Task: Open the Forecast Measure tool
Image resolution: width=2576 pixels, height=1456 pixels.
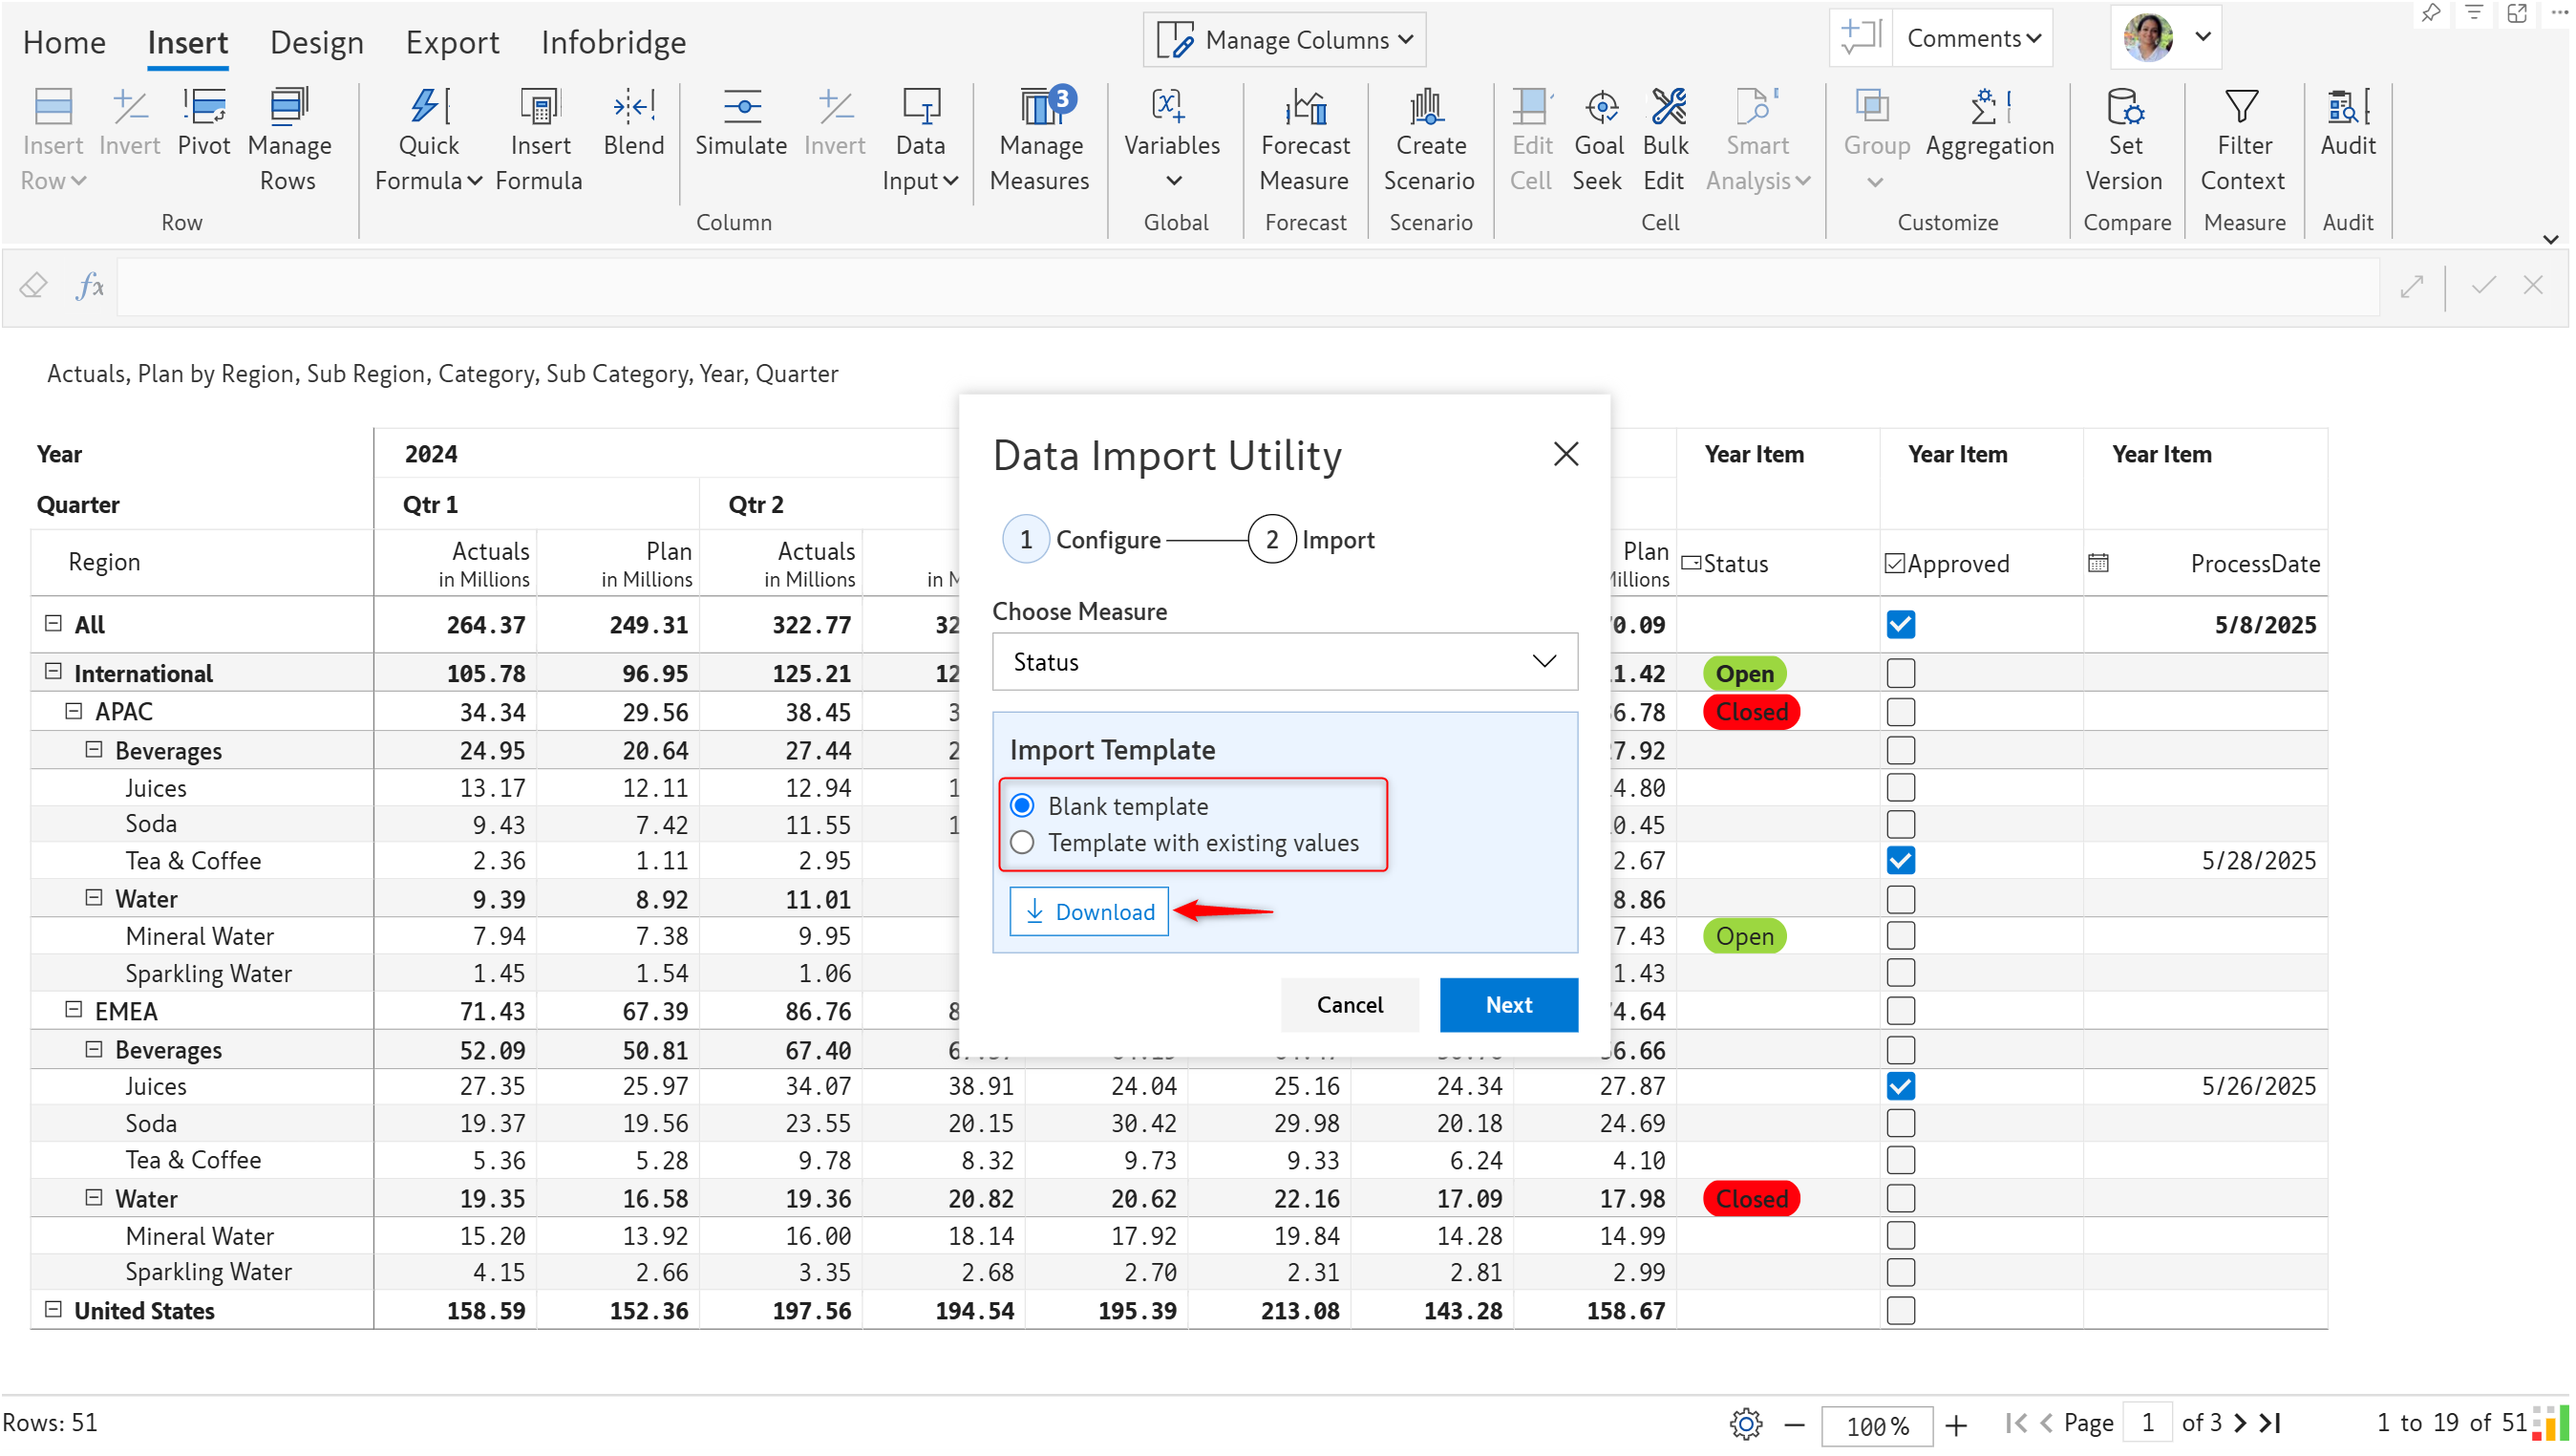Action: pyautogui.click(x=1305, y=107)
